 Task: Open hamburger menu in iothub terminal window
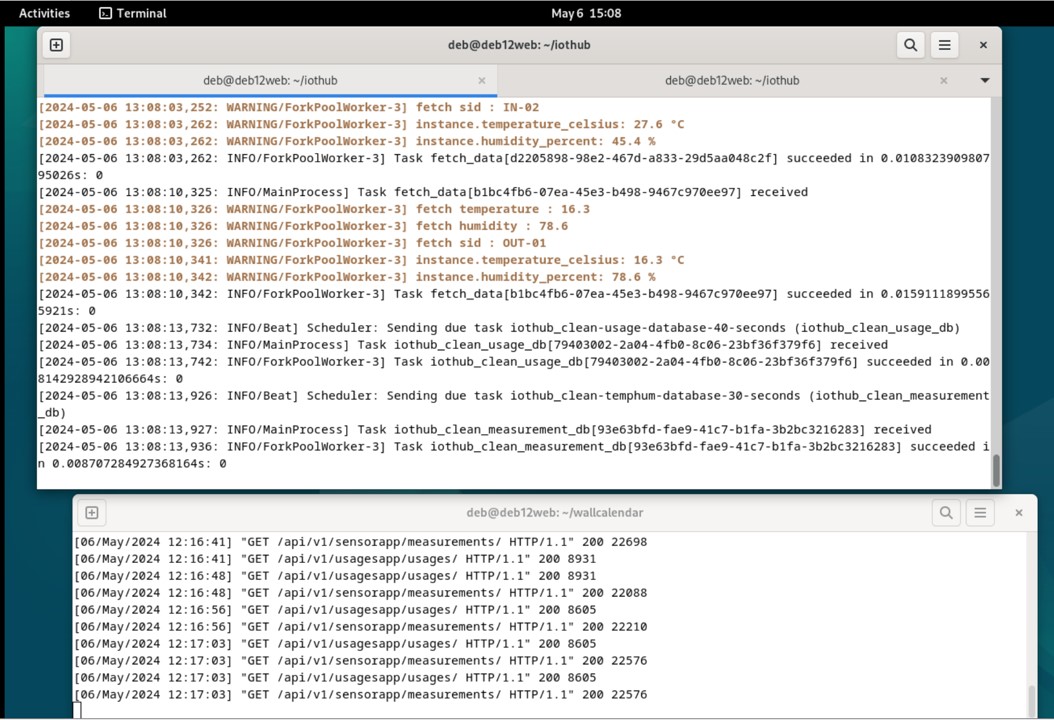point(944,45)
